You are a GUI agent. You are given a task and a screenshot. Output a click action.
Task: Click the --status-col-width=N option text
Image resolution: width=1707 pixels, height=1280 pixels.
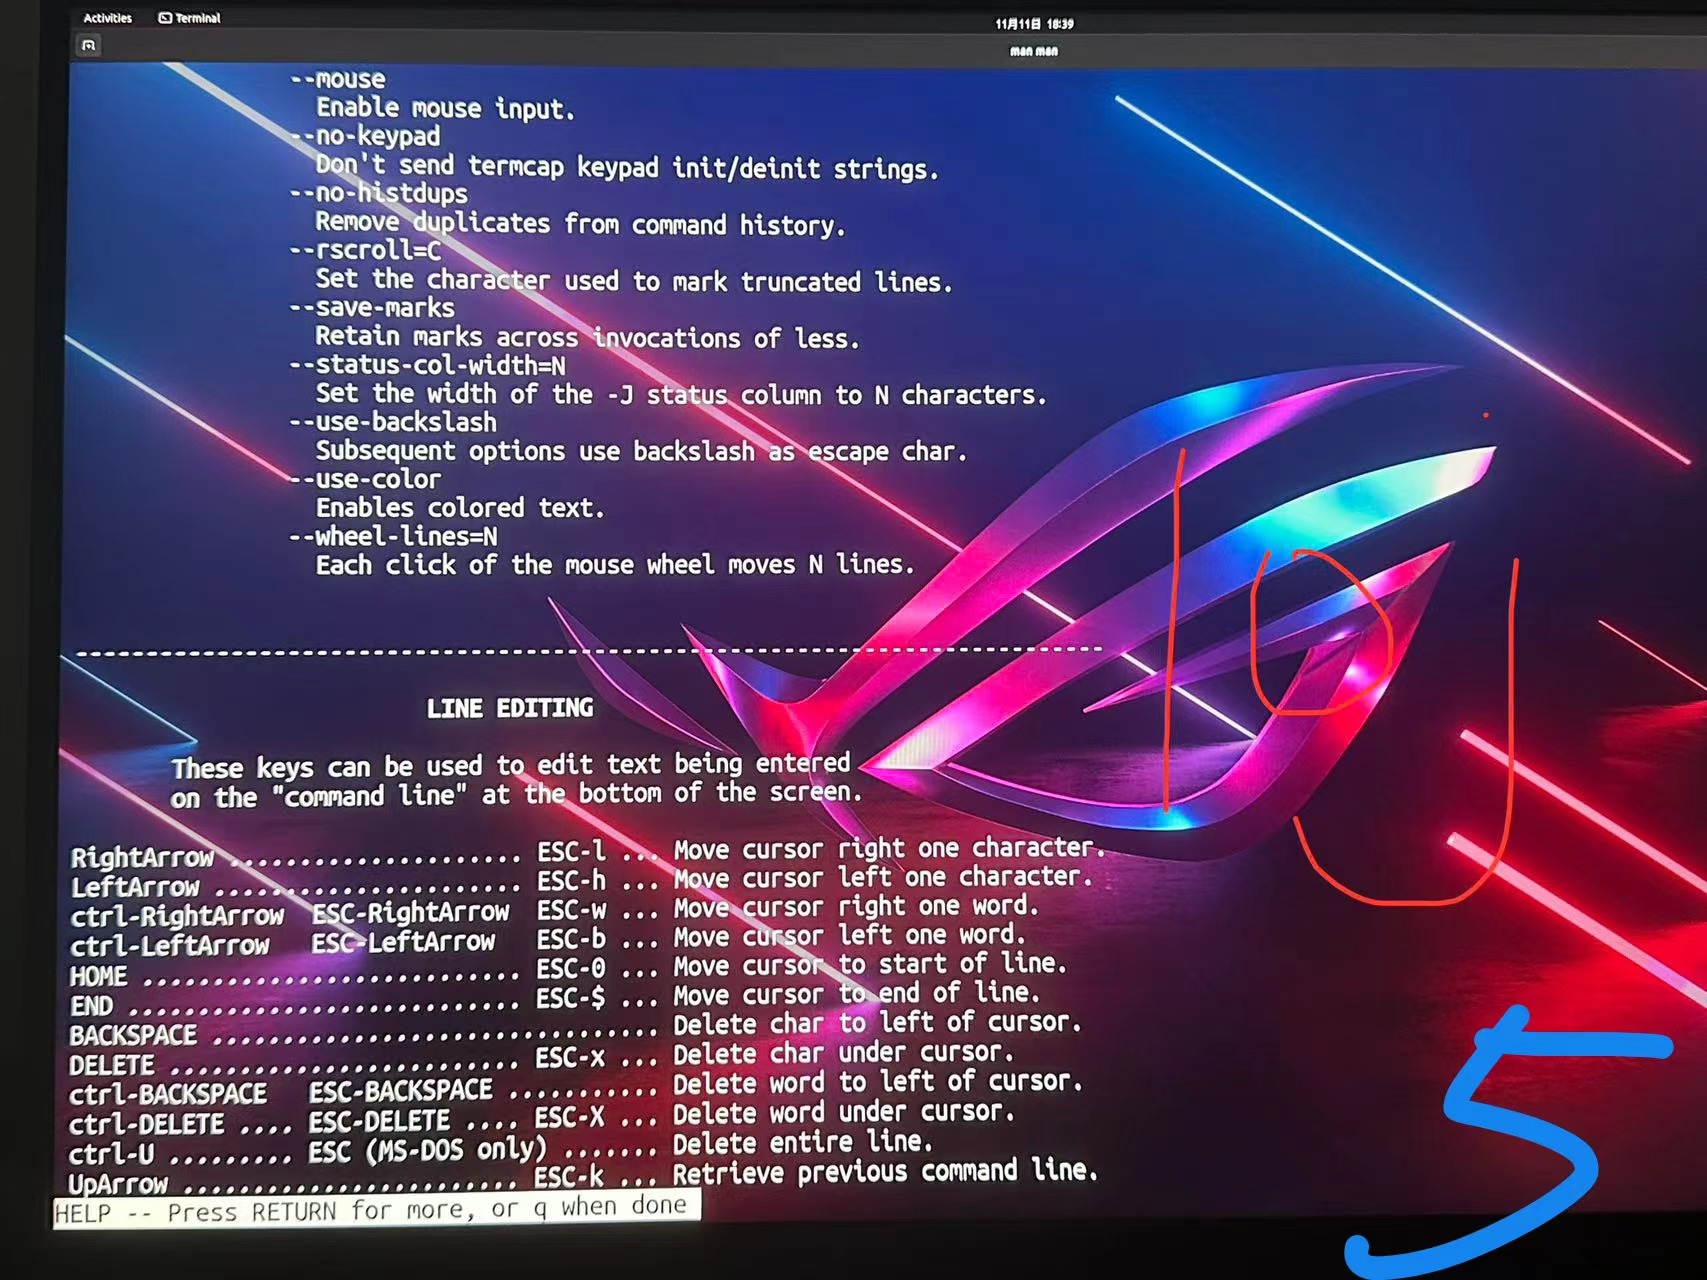click(428, 365)
